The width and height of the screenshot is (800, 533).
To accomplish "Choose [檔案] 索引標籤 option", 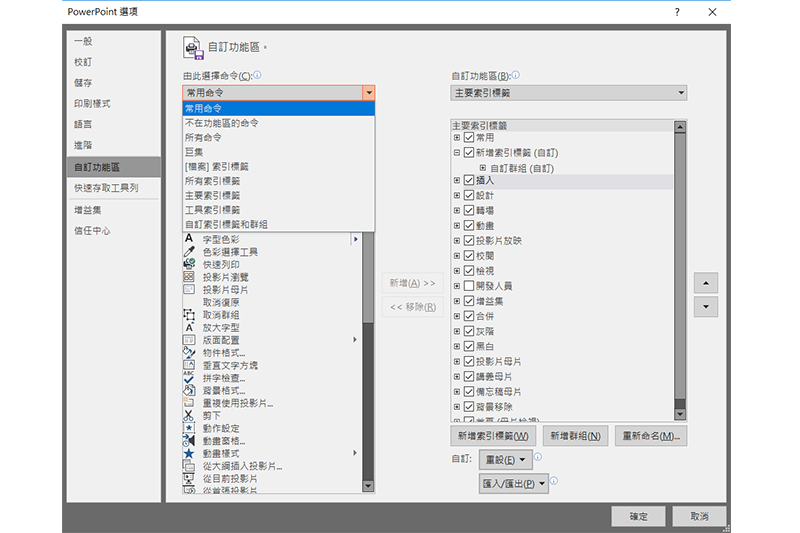I will [x=279, y=166].
